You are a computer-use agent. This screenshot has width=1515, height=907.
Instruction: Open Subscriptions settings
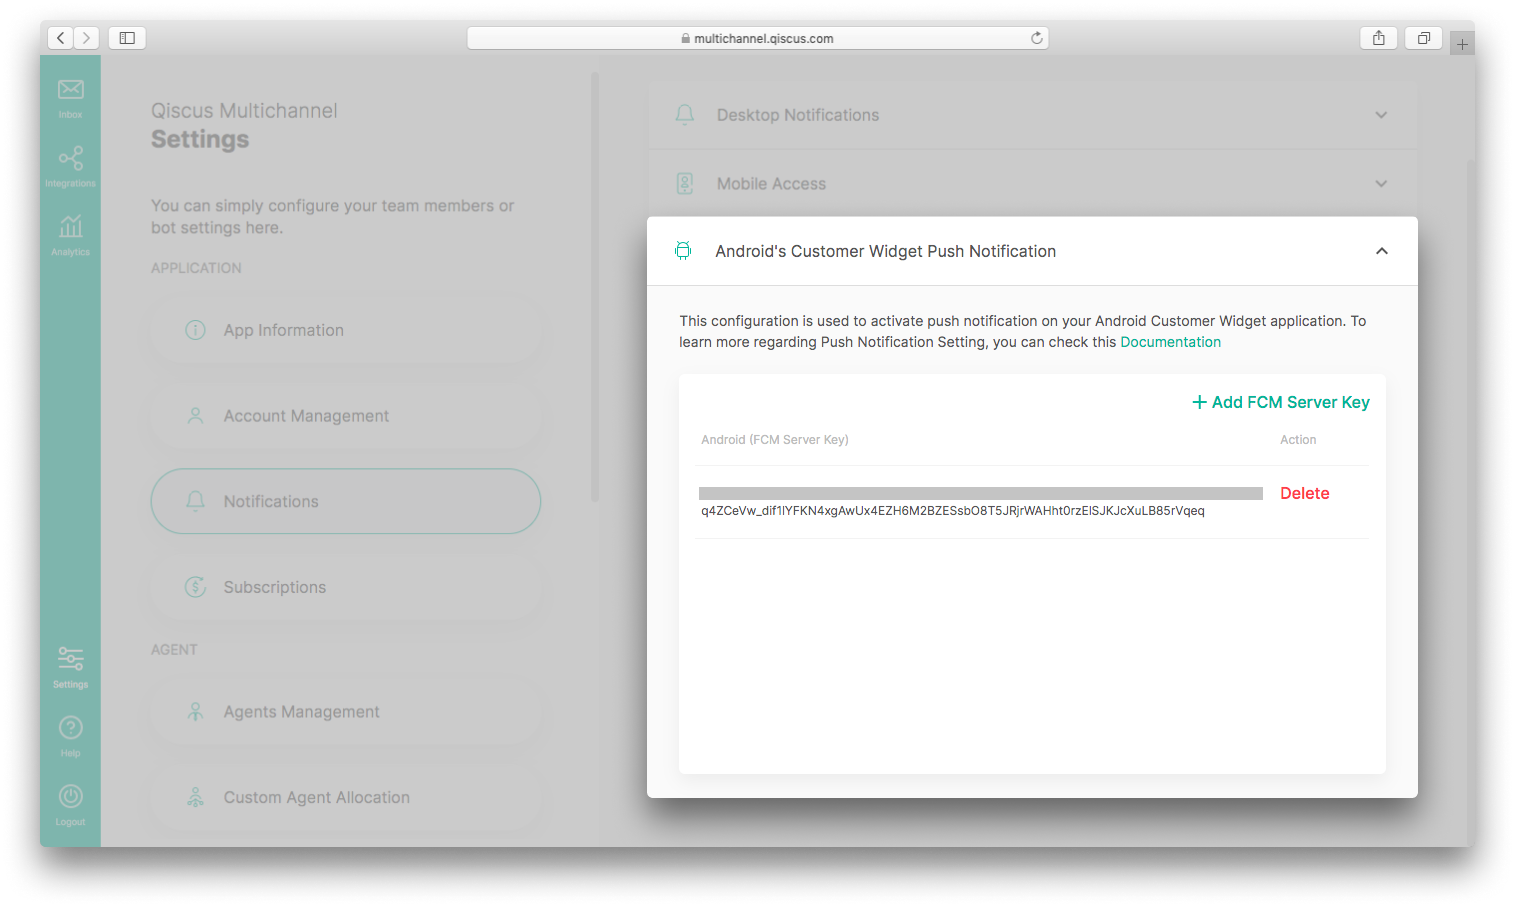click(x=346, y=587)
